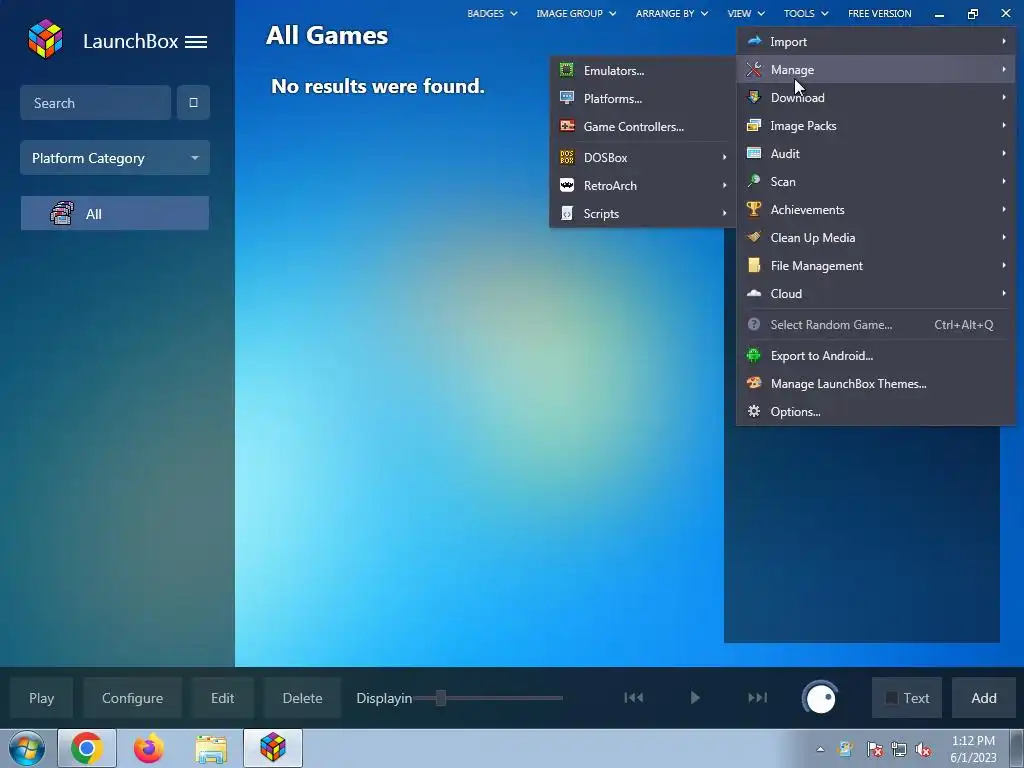Open the View dropdown menu
The width and height of the screenshot is (1024, 768).
pyautogui.click(x=746, y=13)
